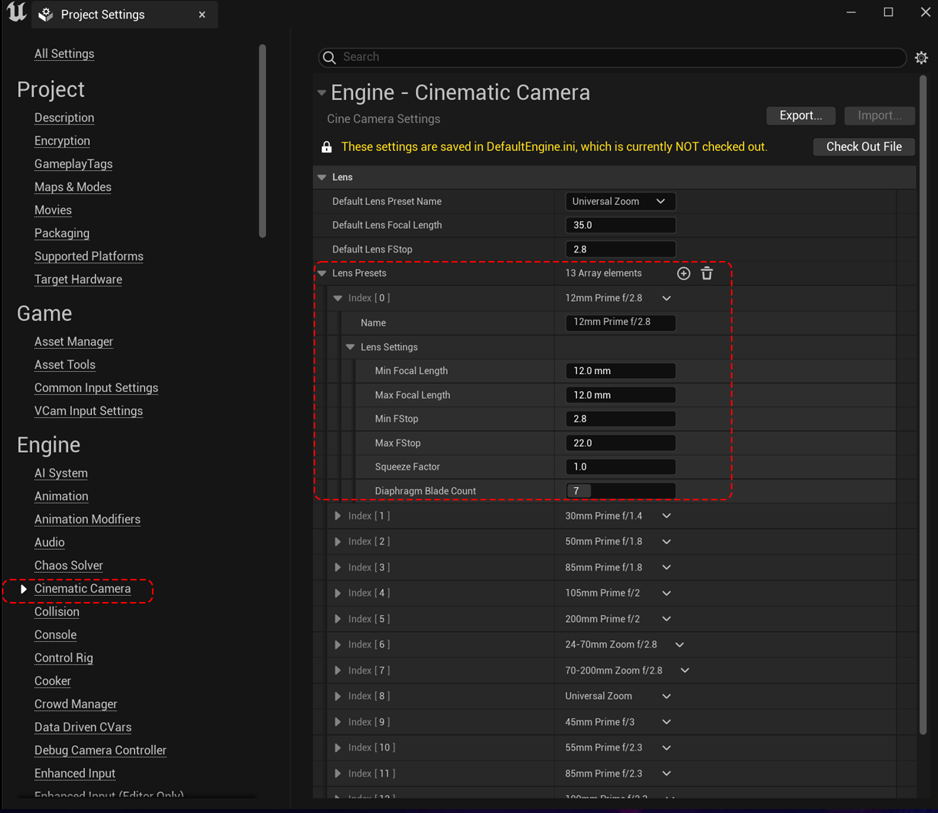This screenshot has height=813, width=938.
Task: Open VCam Input Settings
Action: pos(89,411)
